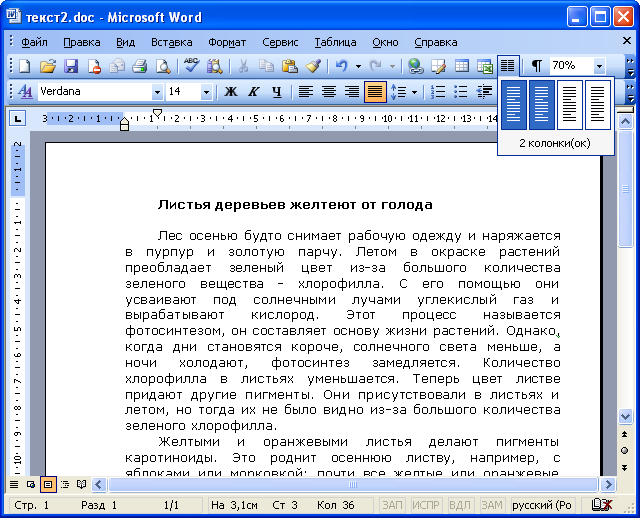
Task: Click the vertical scrollbar thumb
Action: [x=625, y=189]
